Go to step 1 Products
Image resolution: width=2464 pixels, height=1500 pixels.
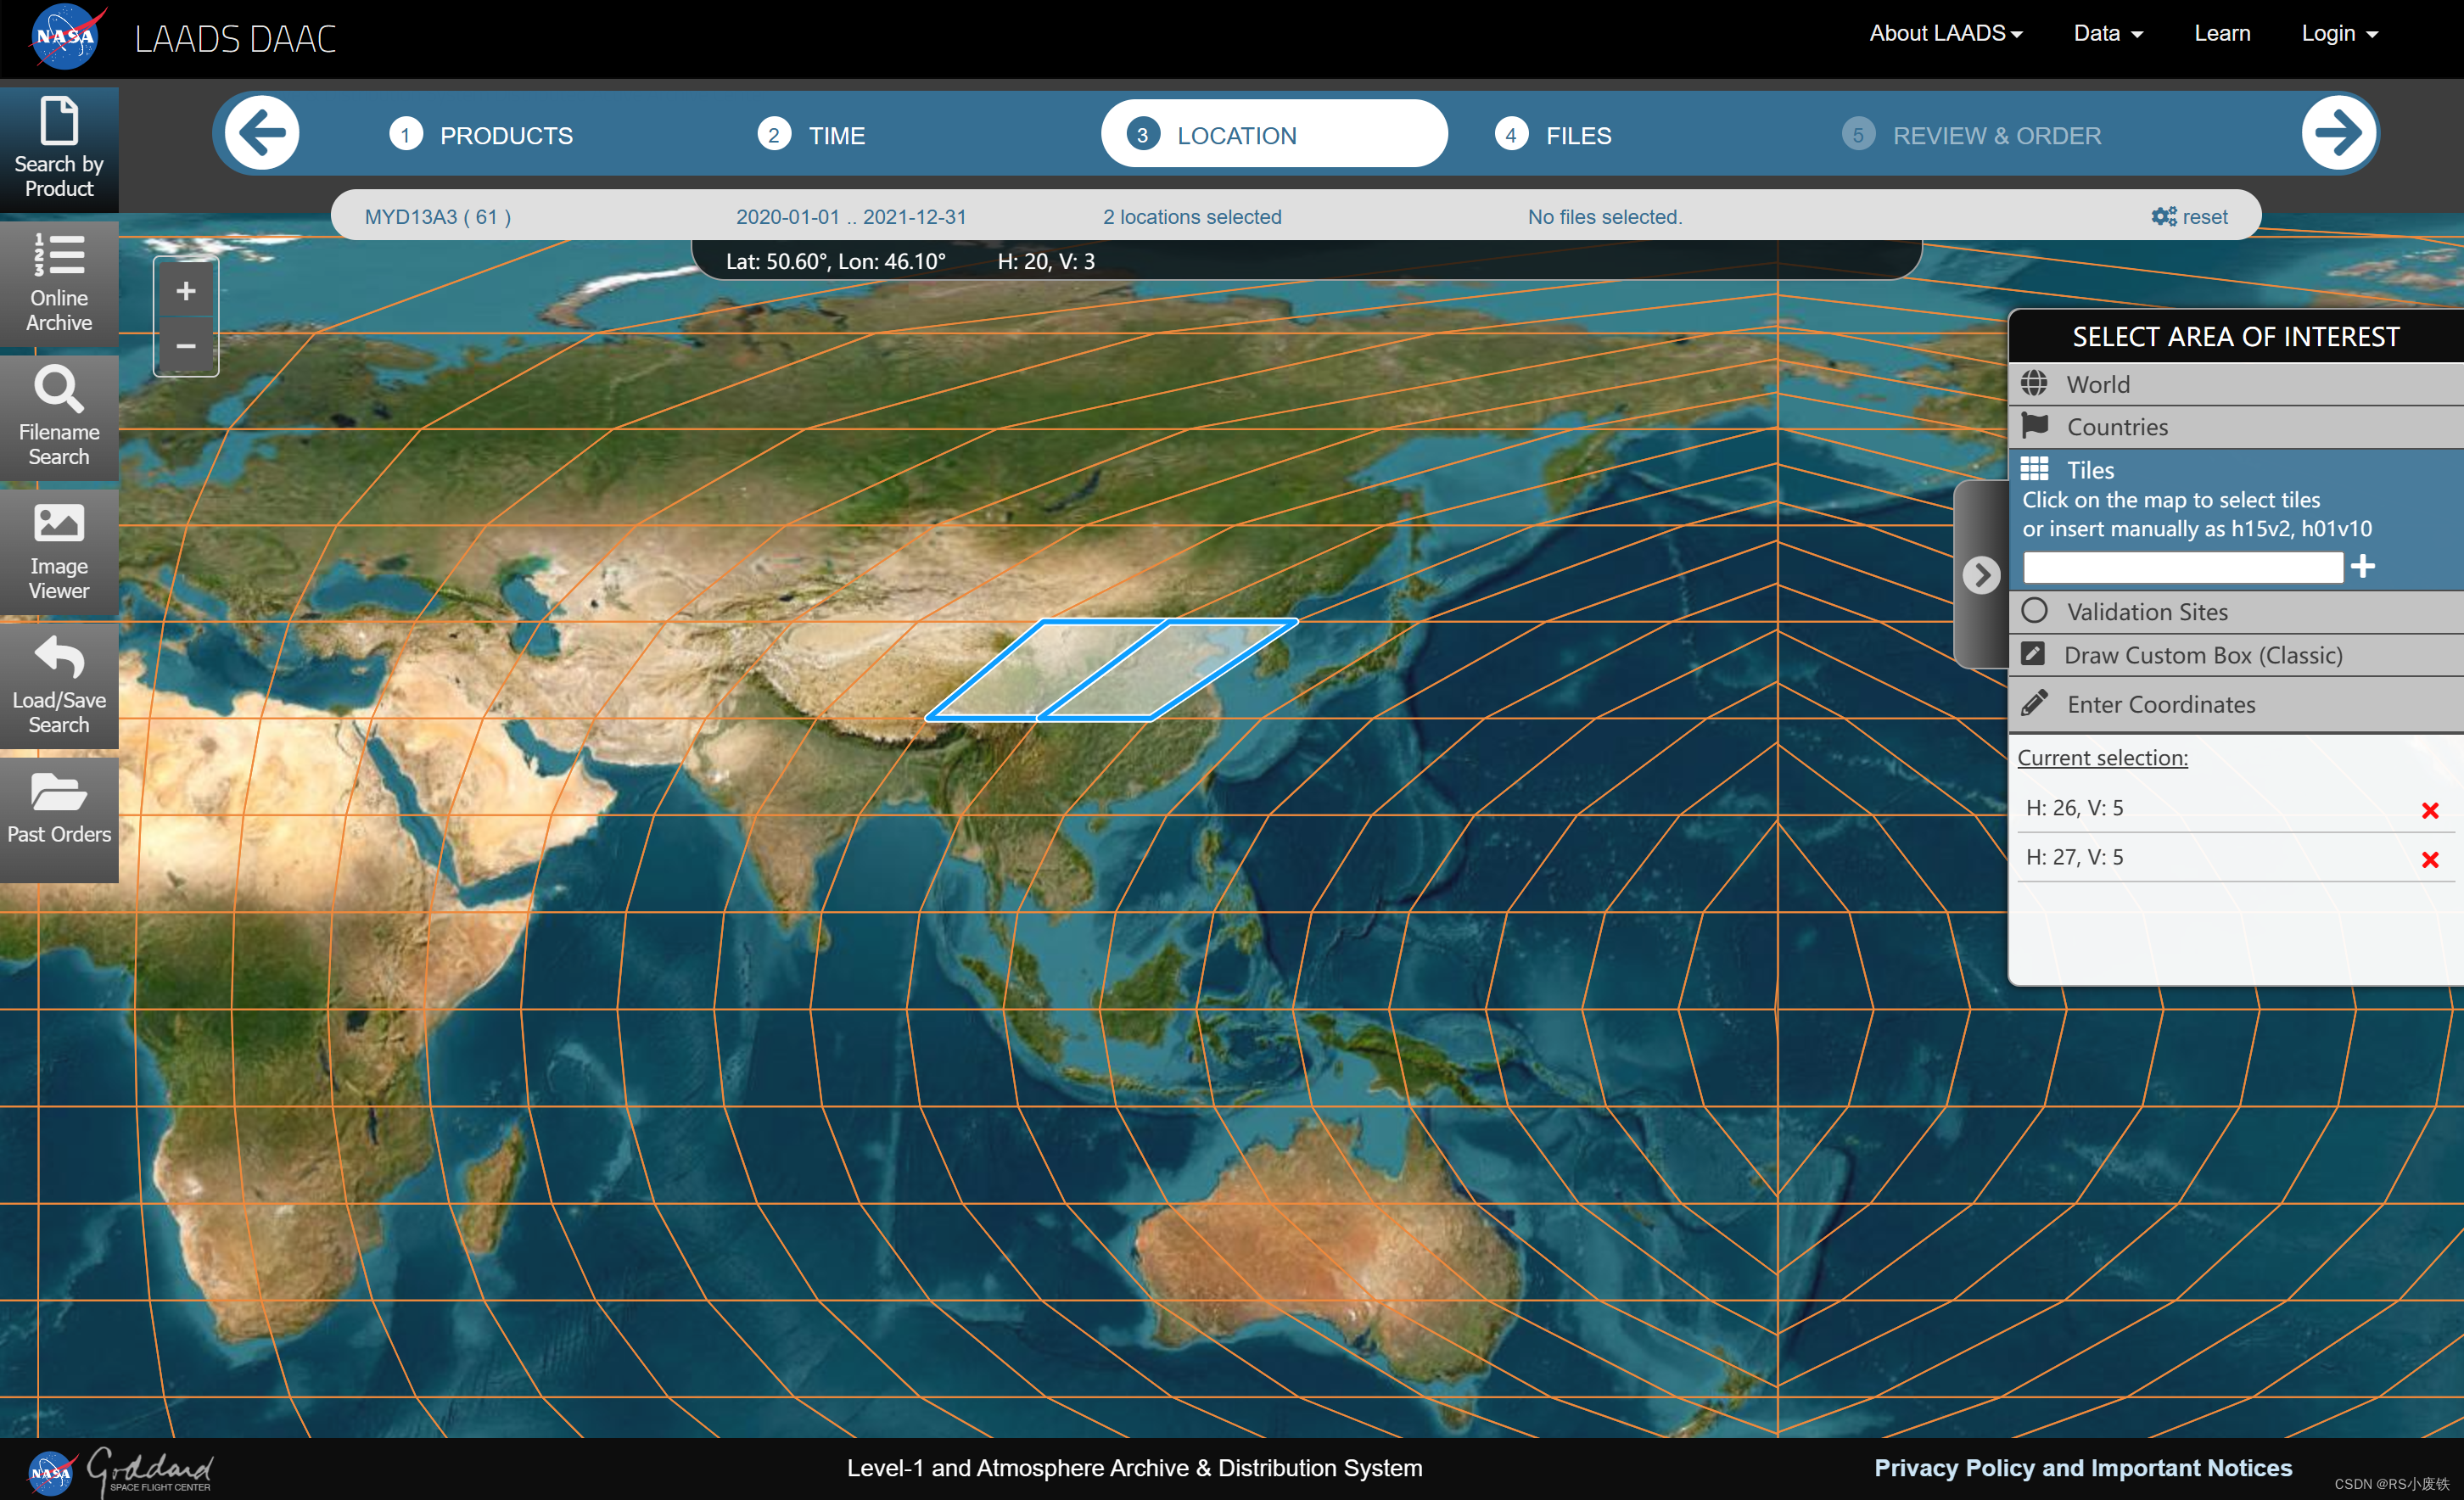tap(481, 135)
